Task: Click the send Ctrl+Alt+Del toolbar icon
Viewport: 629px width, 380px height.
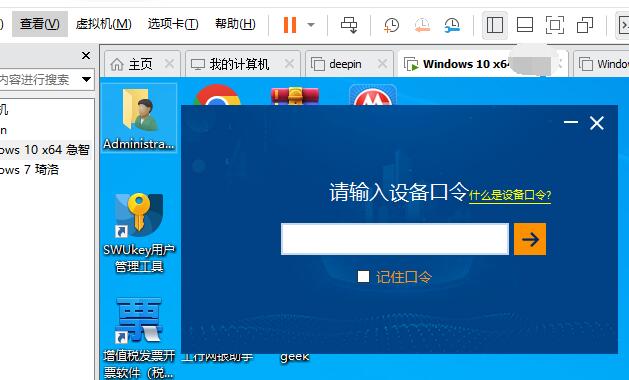Action: click(x=349, y=25)
